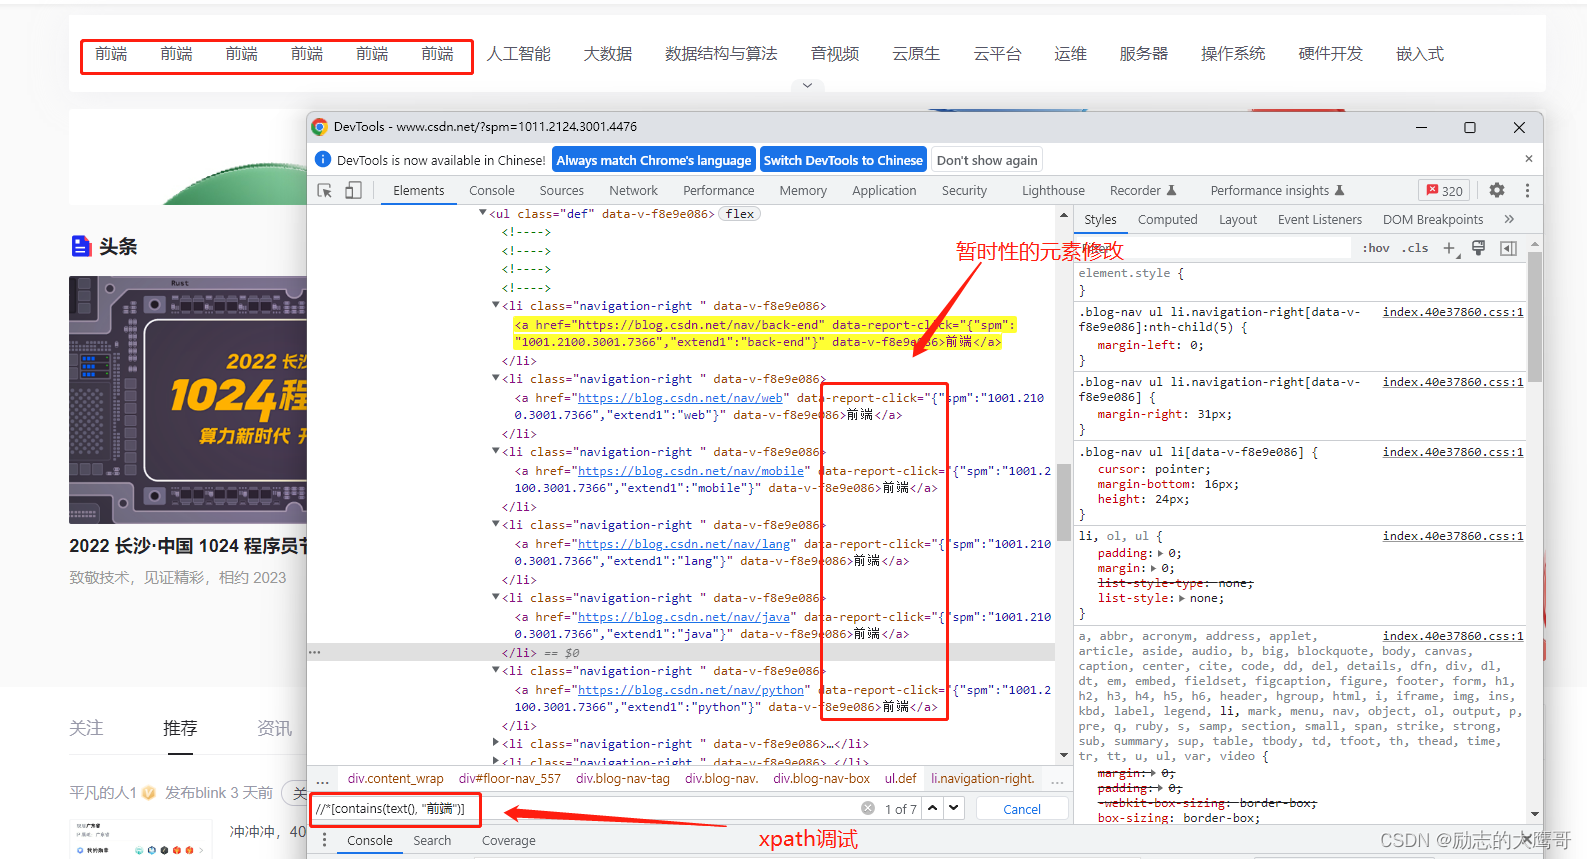
Task: Close the DevTools language infobar
Action: pos(1528,159)
